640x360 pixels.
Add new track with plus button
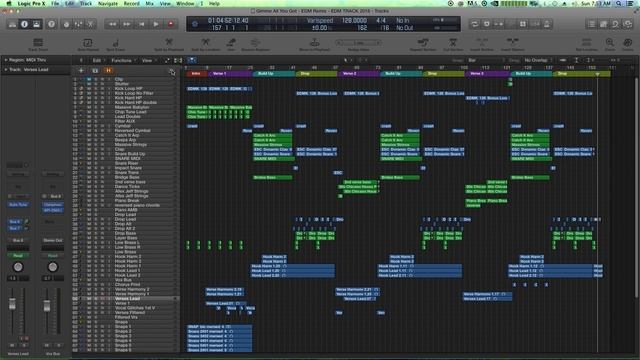81,71
